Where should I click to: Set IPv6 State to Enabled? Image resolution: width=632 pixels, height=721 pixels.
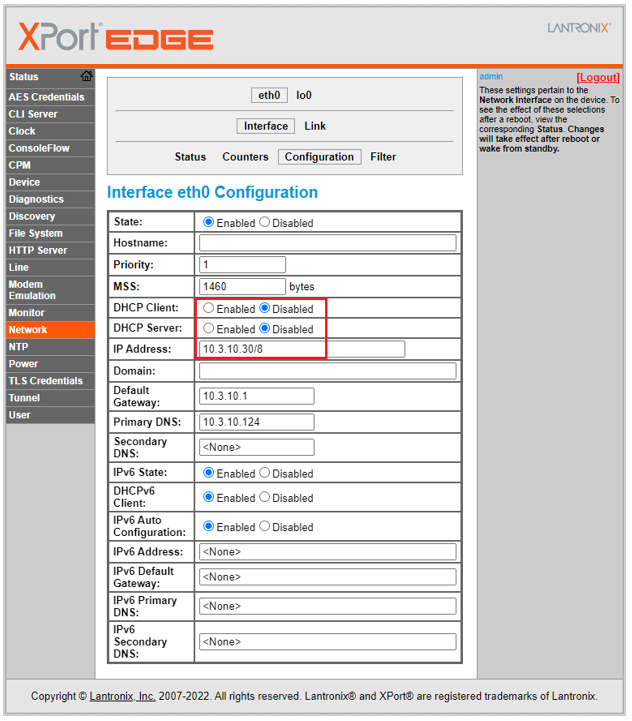tap(208, 473)
